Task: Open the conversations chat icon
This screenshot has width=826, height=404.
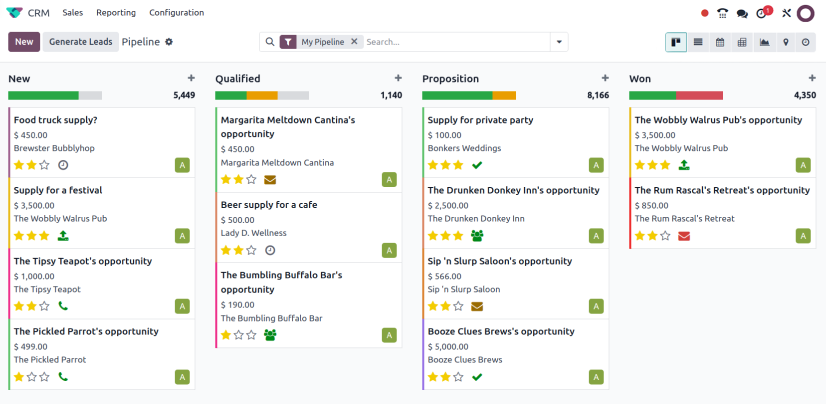Action: (x=742, y=13)
